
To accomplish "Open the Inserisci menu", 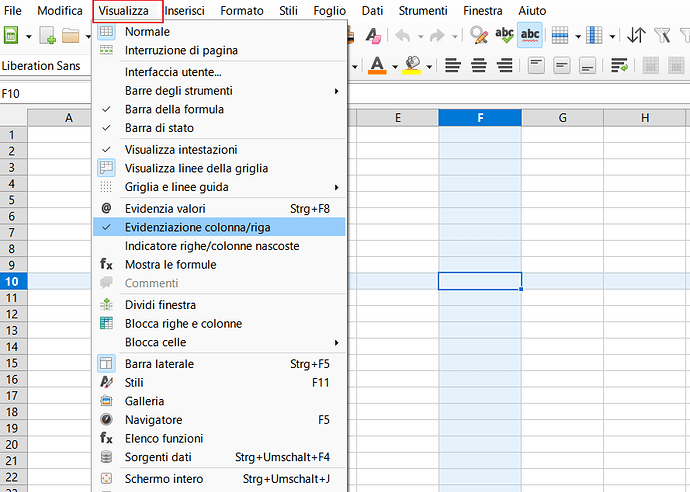I will [x=186, y=11].
